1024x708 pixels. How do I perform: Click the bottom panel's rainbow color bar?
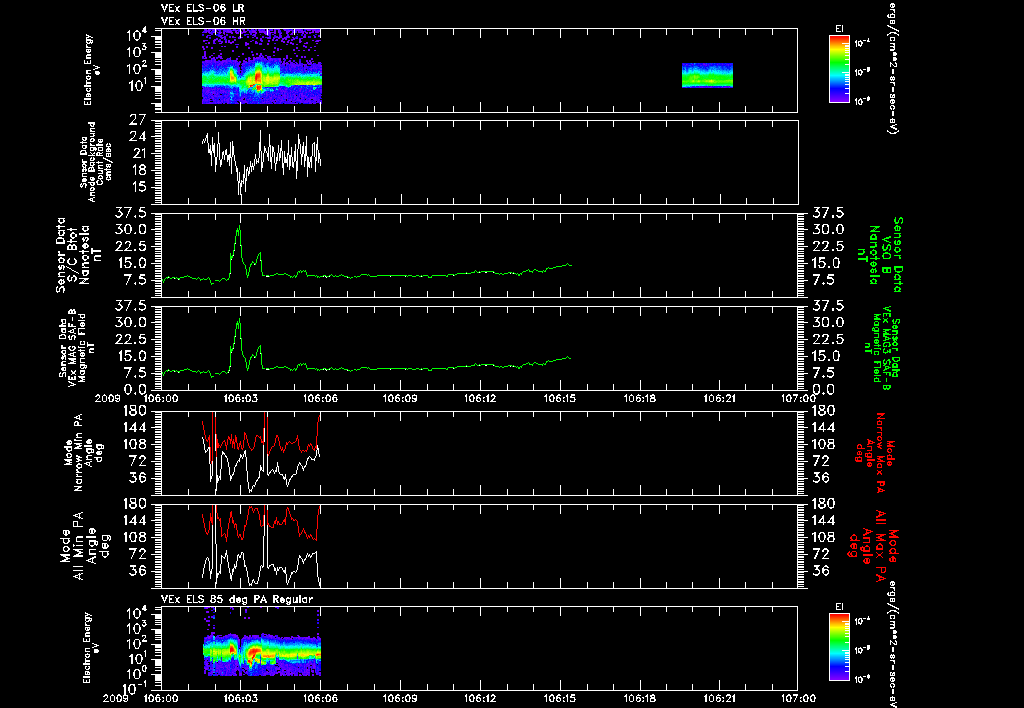839,647
